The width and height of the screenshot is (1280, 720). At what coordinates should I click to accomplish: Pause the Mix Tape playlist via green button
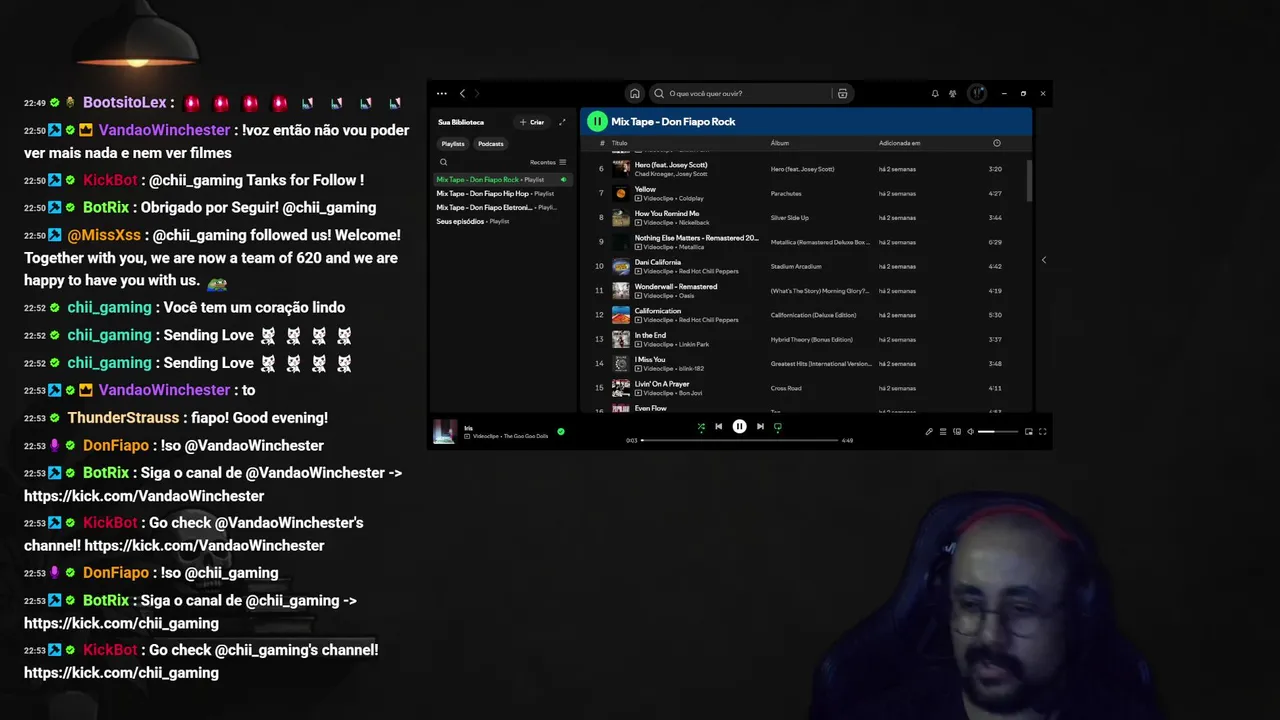[x=597, y=121]
